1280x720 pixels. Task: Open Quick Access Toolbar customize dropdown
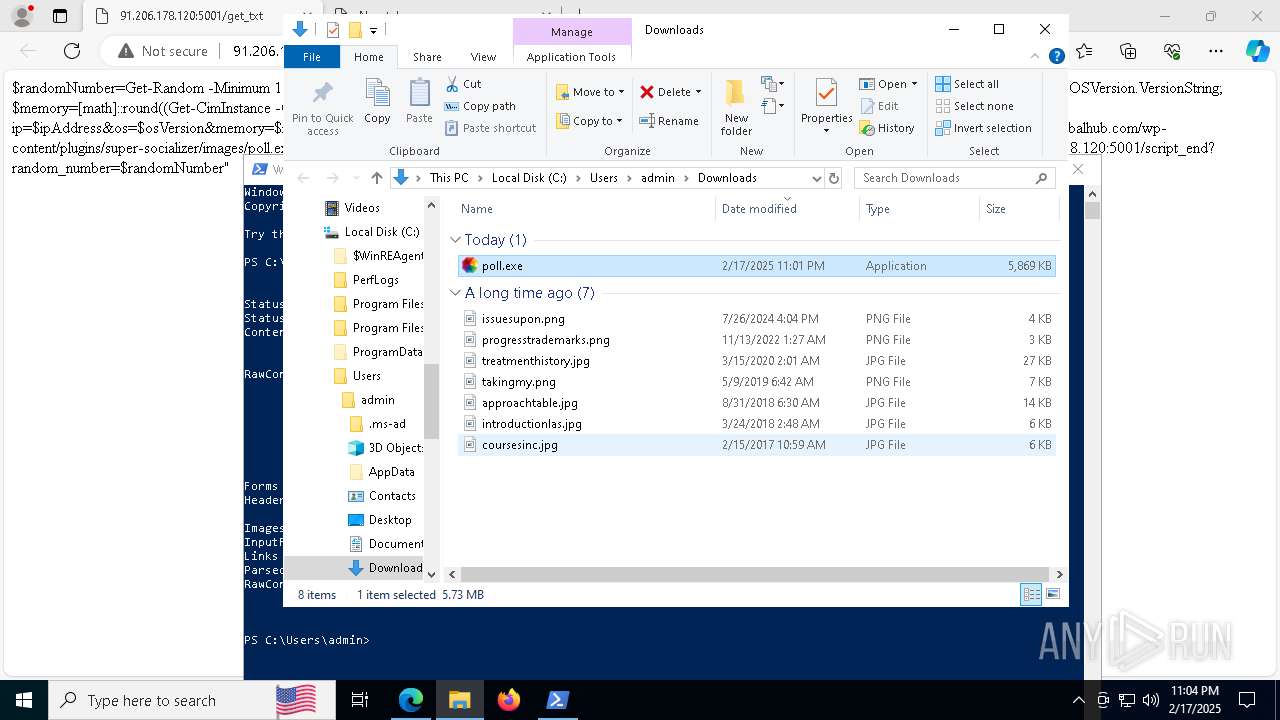point(373,30)
